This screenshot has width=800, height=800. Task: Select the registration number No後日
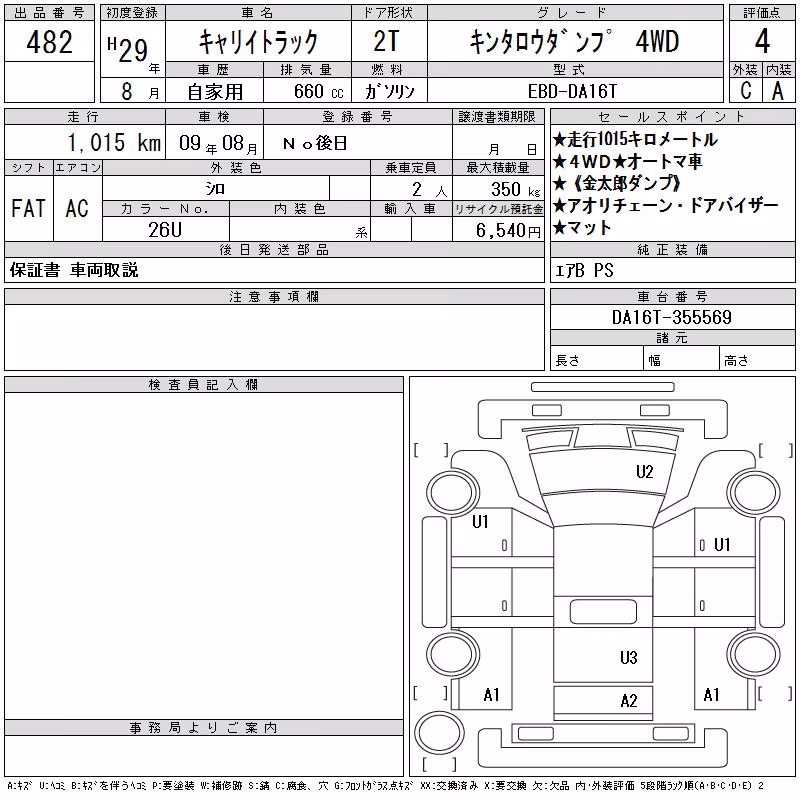[315, 143]
